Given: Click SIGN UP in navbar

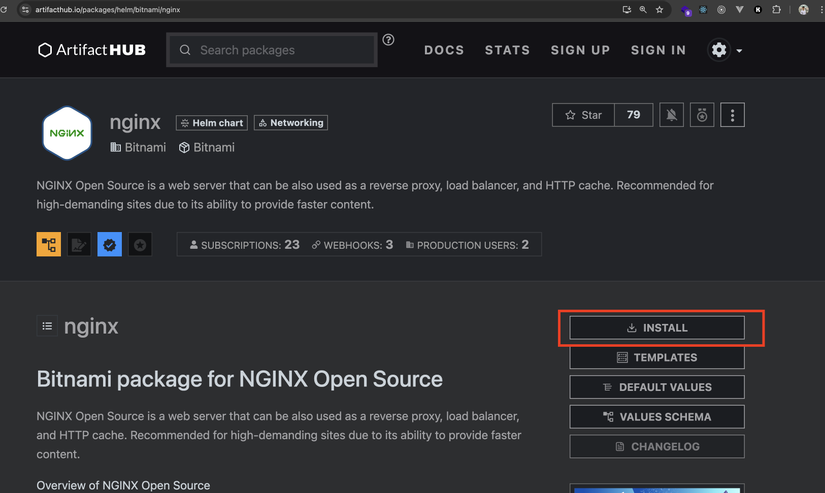Looking at the screenshot, I should click(x=580, y=50).
